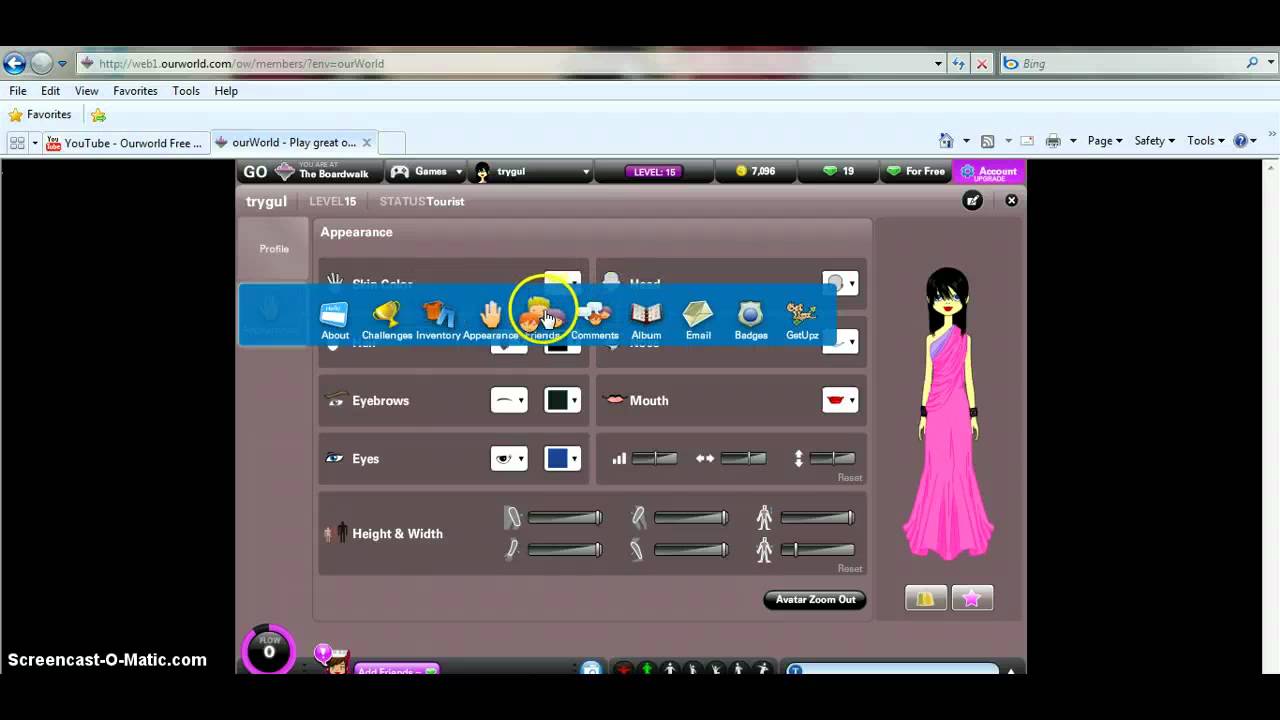Click the green dance emote icon
Viewport: 1280px width, 720px height.
click(x=647, y=669)
